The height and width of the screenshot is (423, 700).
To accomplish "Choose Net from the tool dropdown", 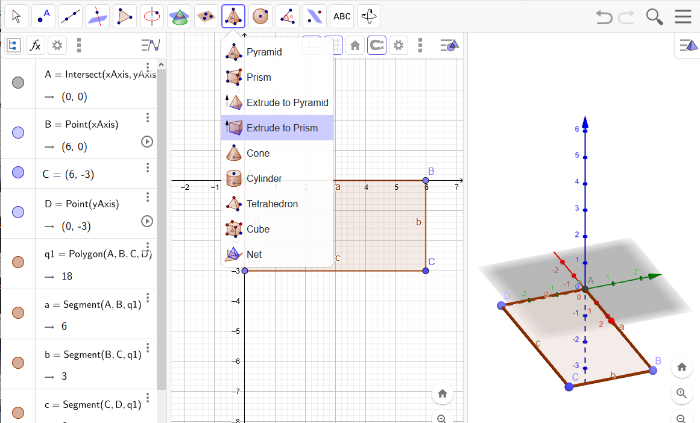I will tap(277, 254).
